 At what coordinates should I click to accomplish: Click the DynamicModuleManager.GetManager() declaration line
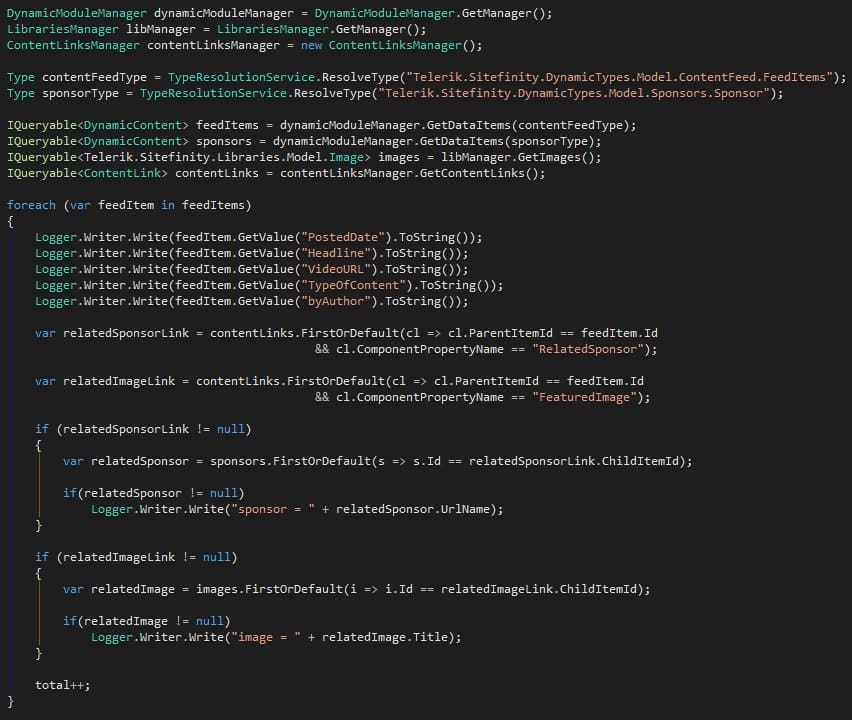tap(279, 14)
